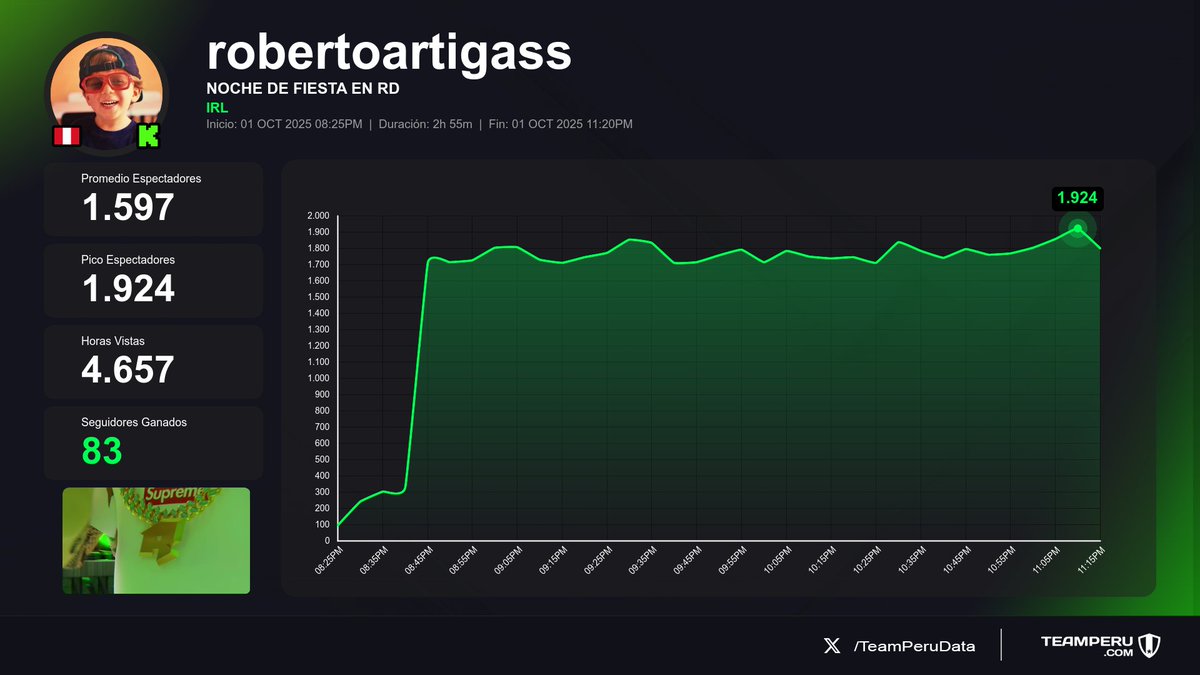Image resolution: width=1200 pixels, height=675 pixels.
Task: Click the 08:45PM x-axis label
Action: tap(418, 559)
